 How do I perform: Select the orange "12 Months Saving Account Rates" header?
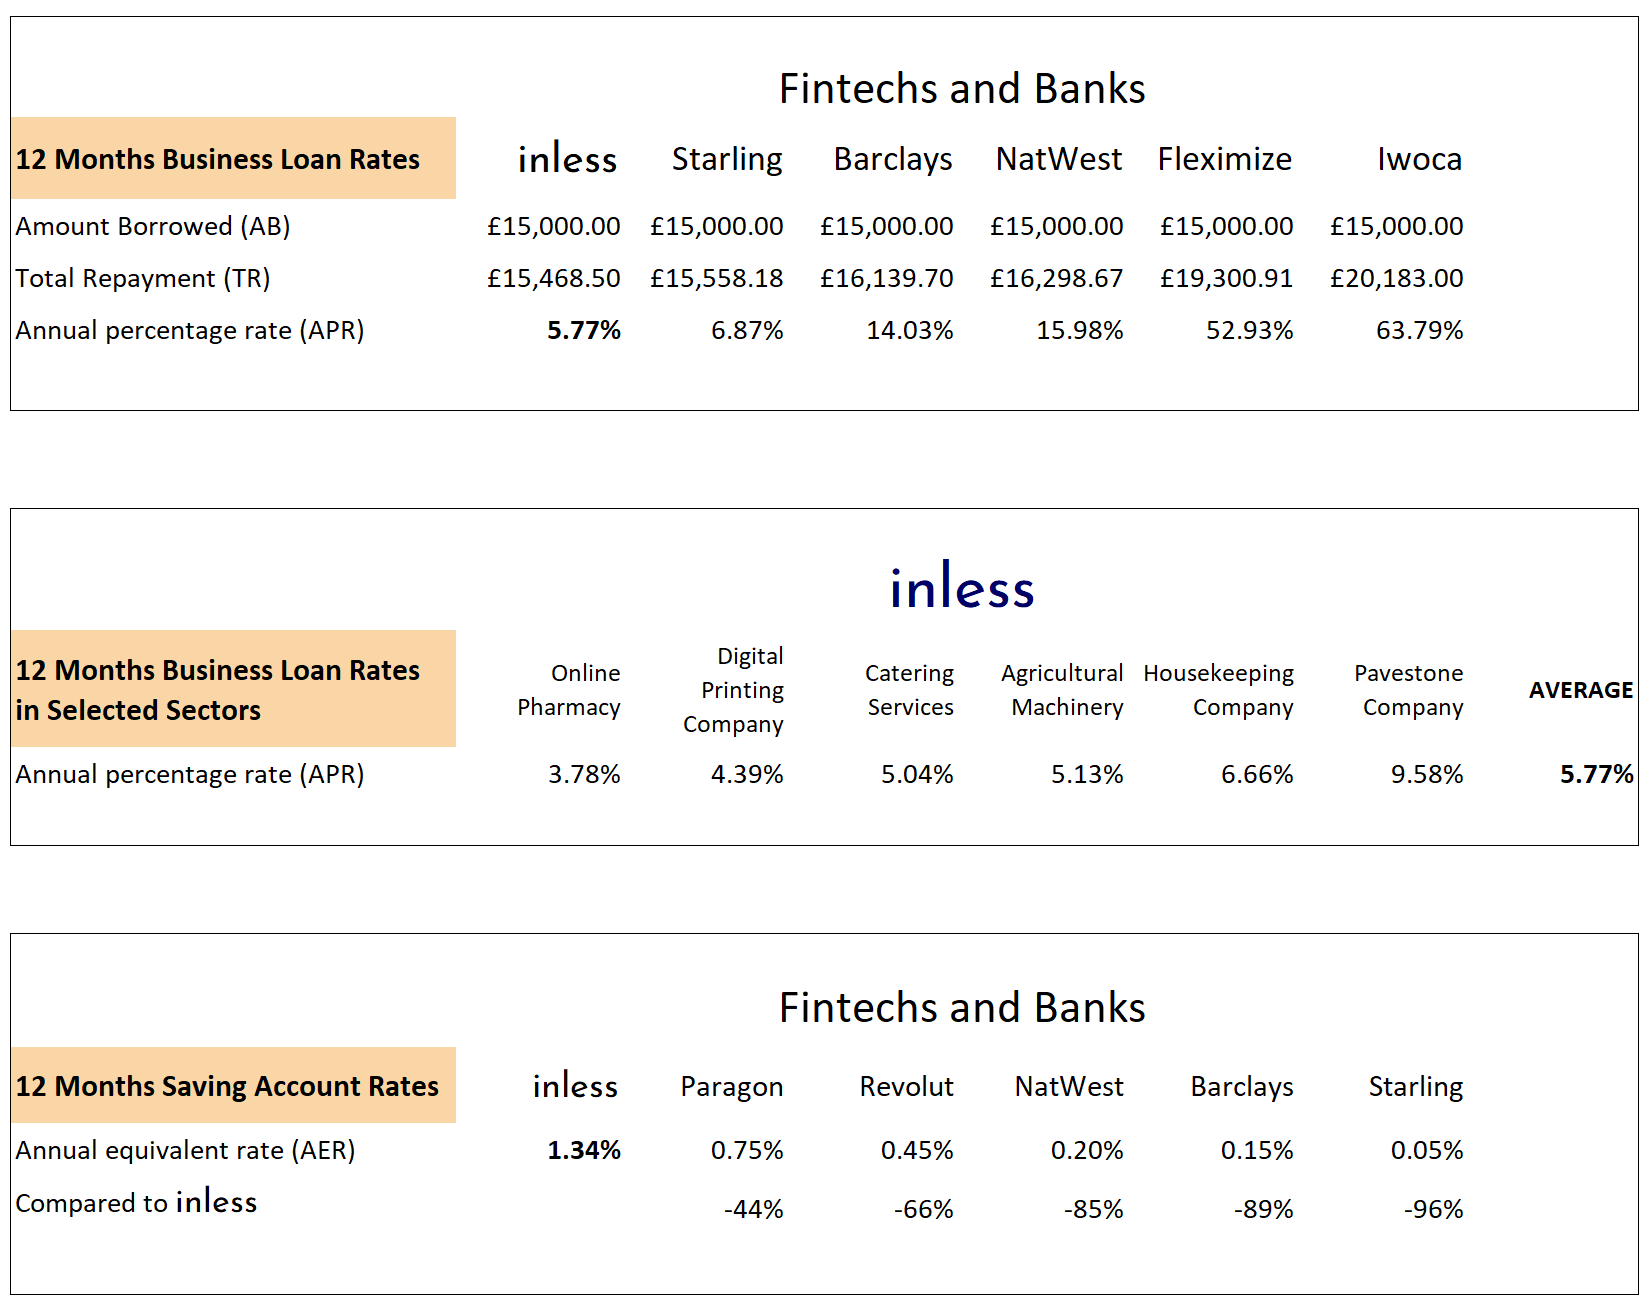pos(228,1086)
